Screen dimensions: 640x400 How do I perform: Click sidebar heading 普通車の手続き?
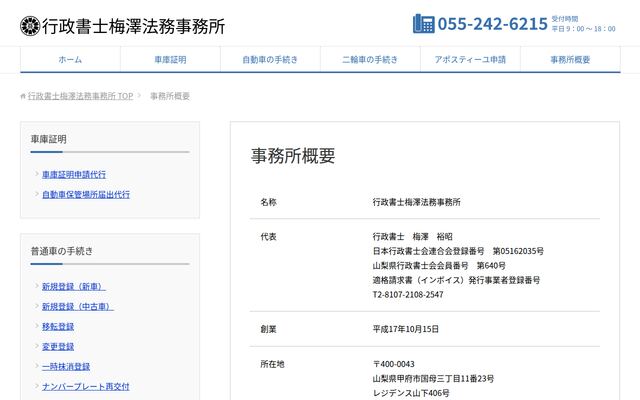62,251
